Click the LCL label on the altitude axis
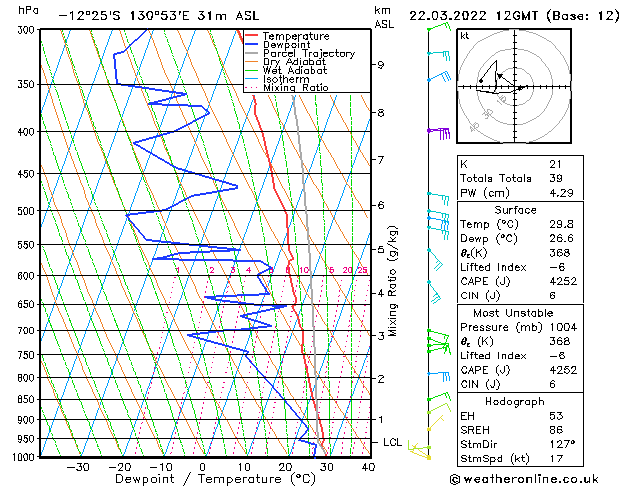 click(x=392, y=442)
